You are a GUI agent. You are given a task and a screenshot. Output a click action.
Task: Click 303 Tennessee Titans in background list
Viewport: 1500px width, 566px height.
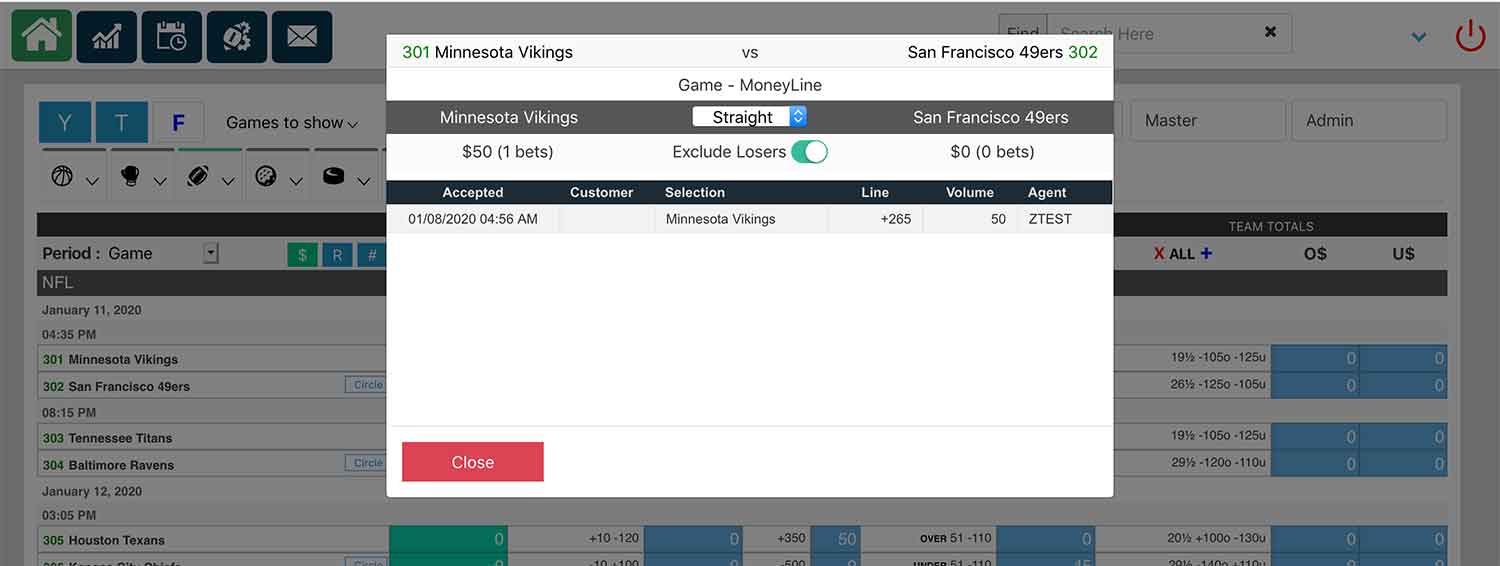[x=107, y=438]
